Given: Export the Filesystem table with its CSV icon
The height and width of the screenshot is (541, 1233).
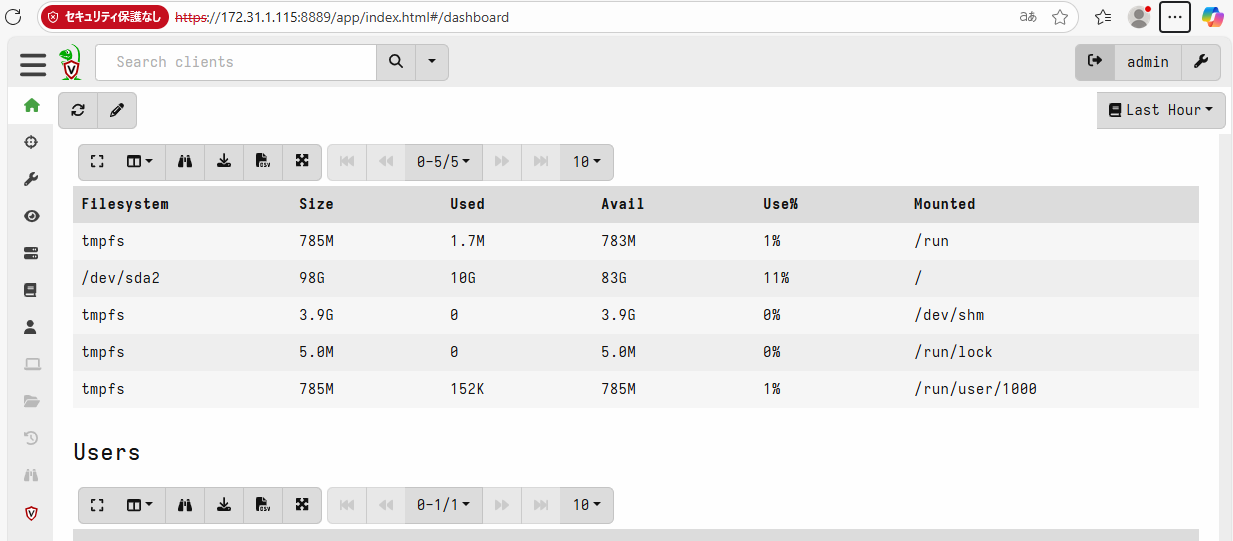Looking at the screenshot, I should point(263,162).
